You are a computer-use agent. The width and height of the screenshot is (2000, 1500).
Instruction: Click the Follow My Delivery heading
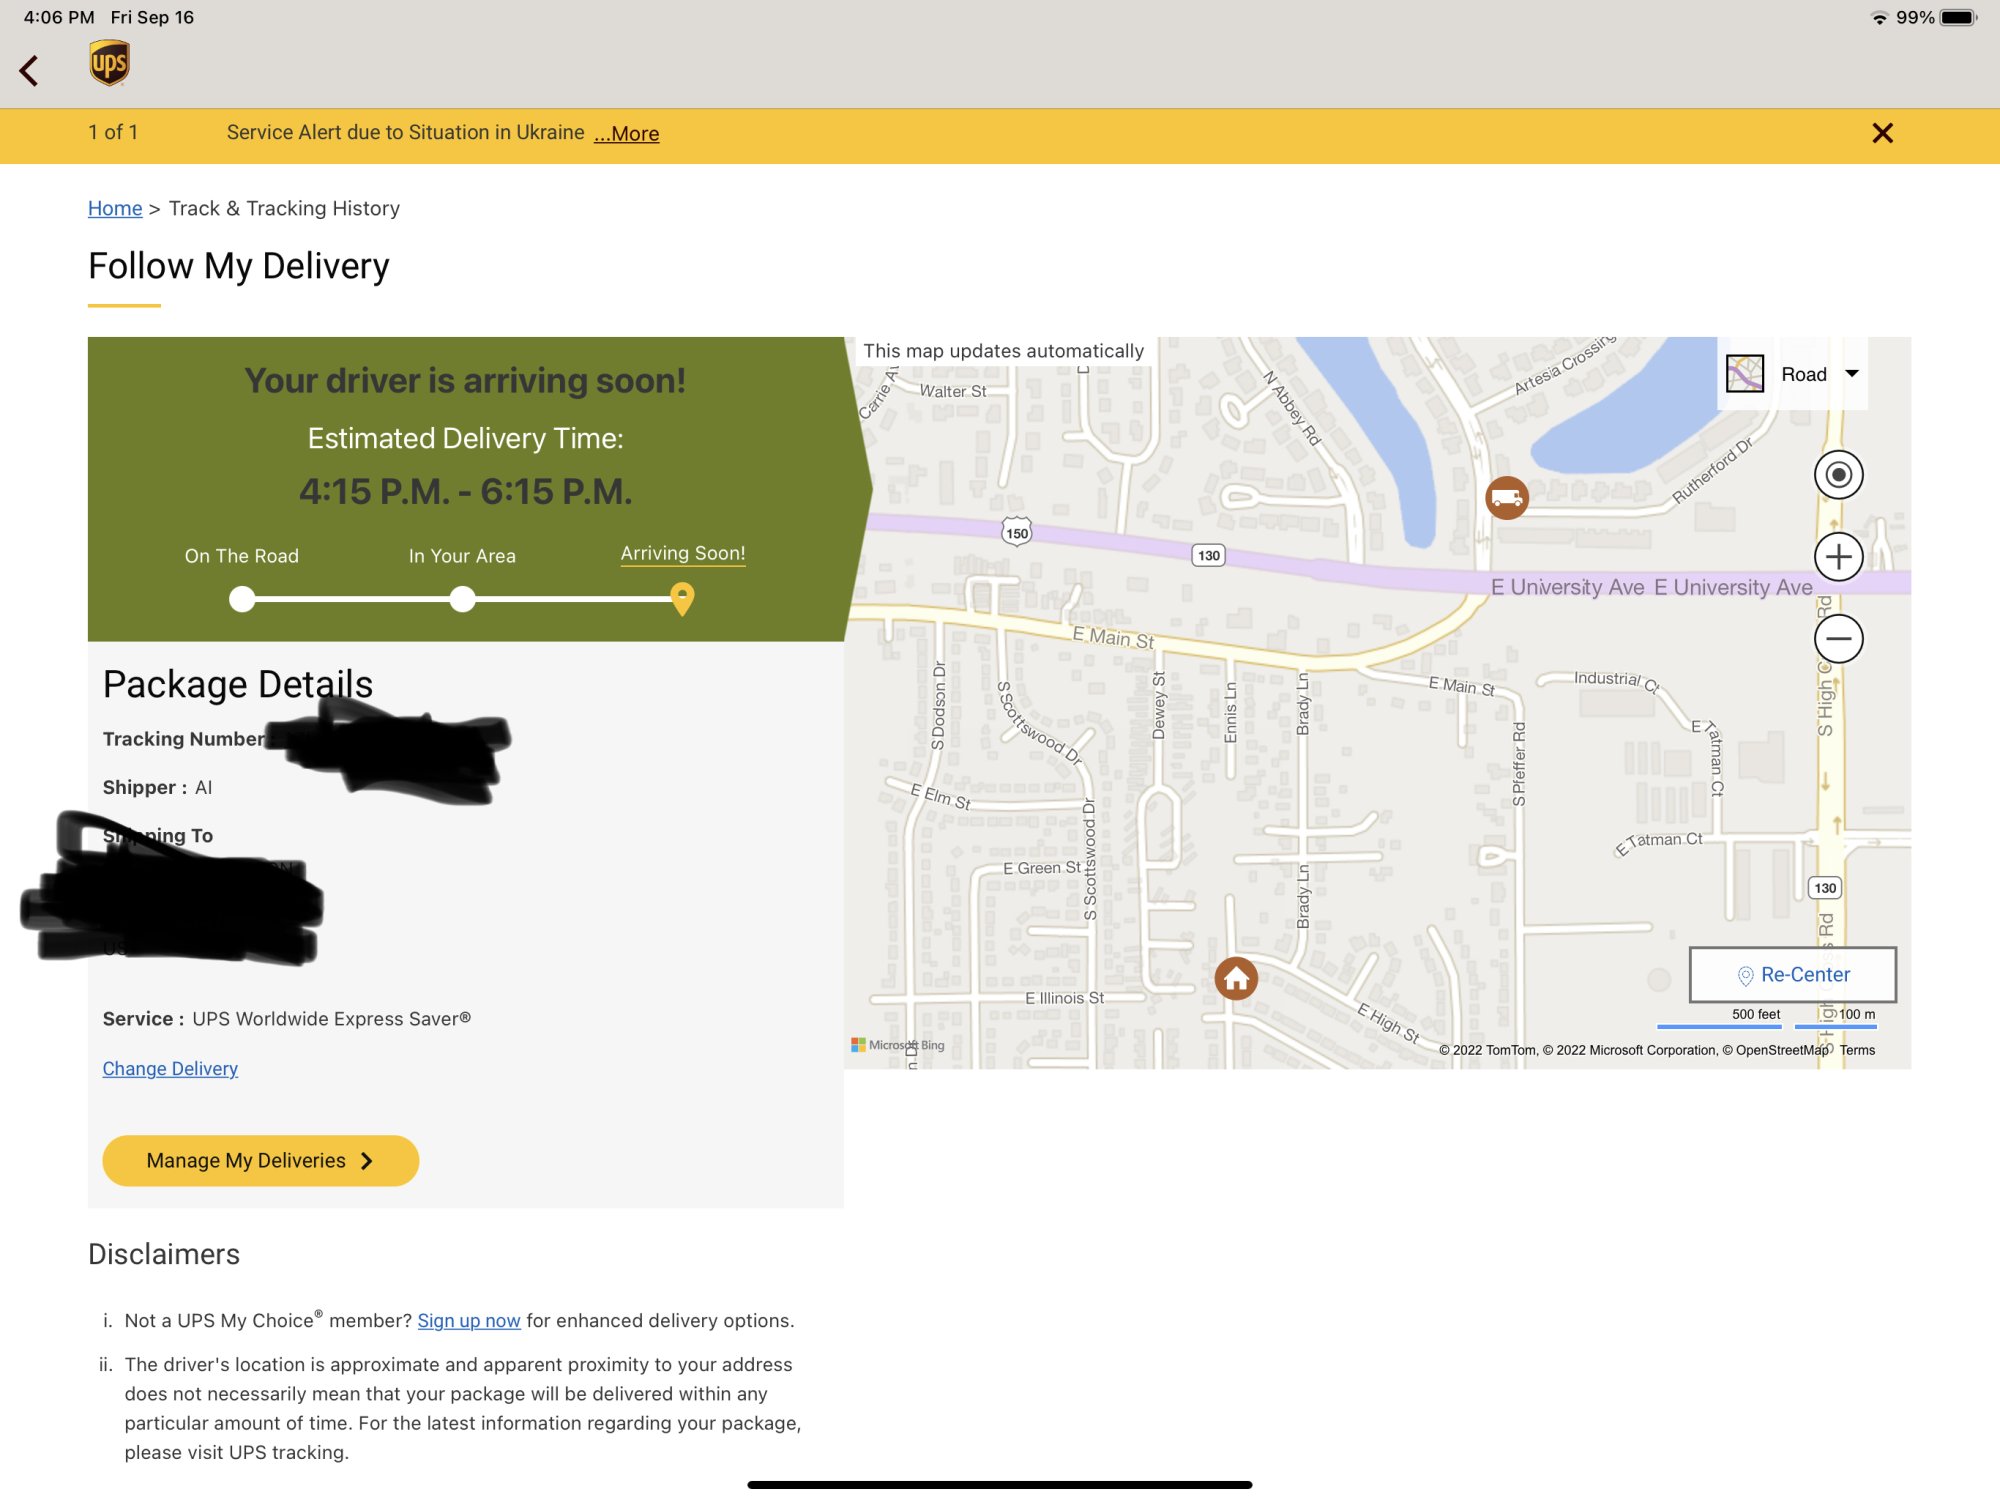(239, 266)
